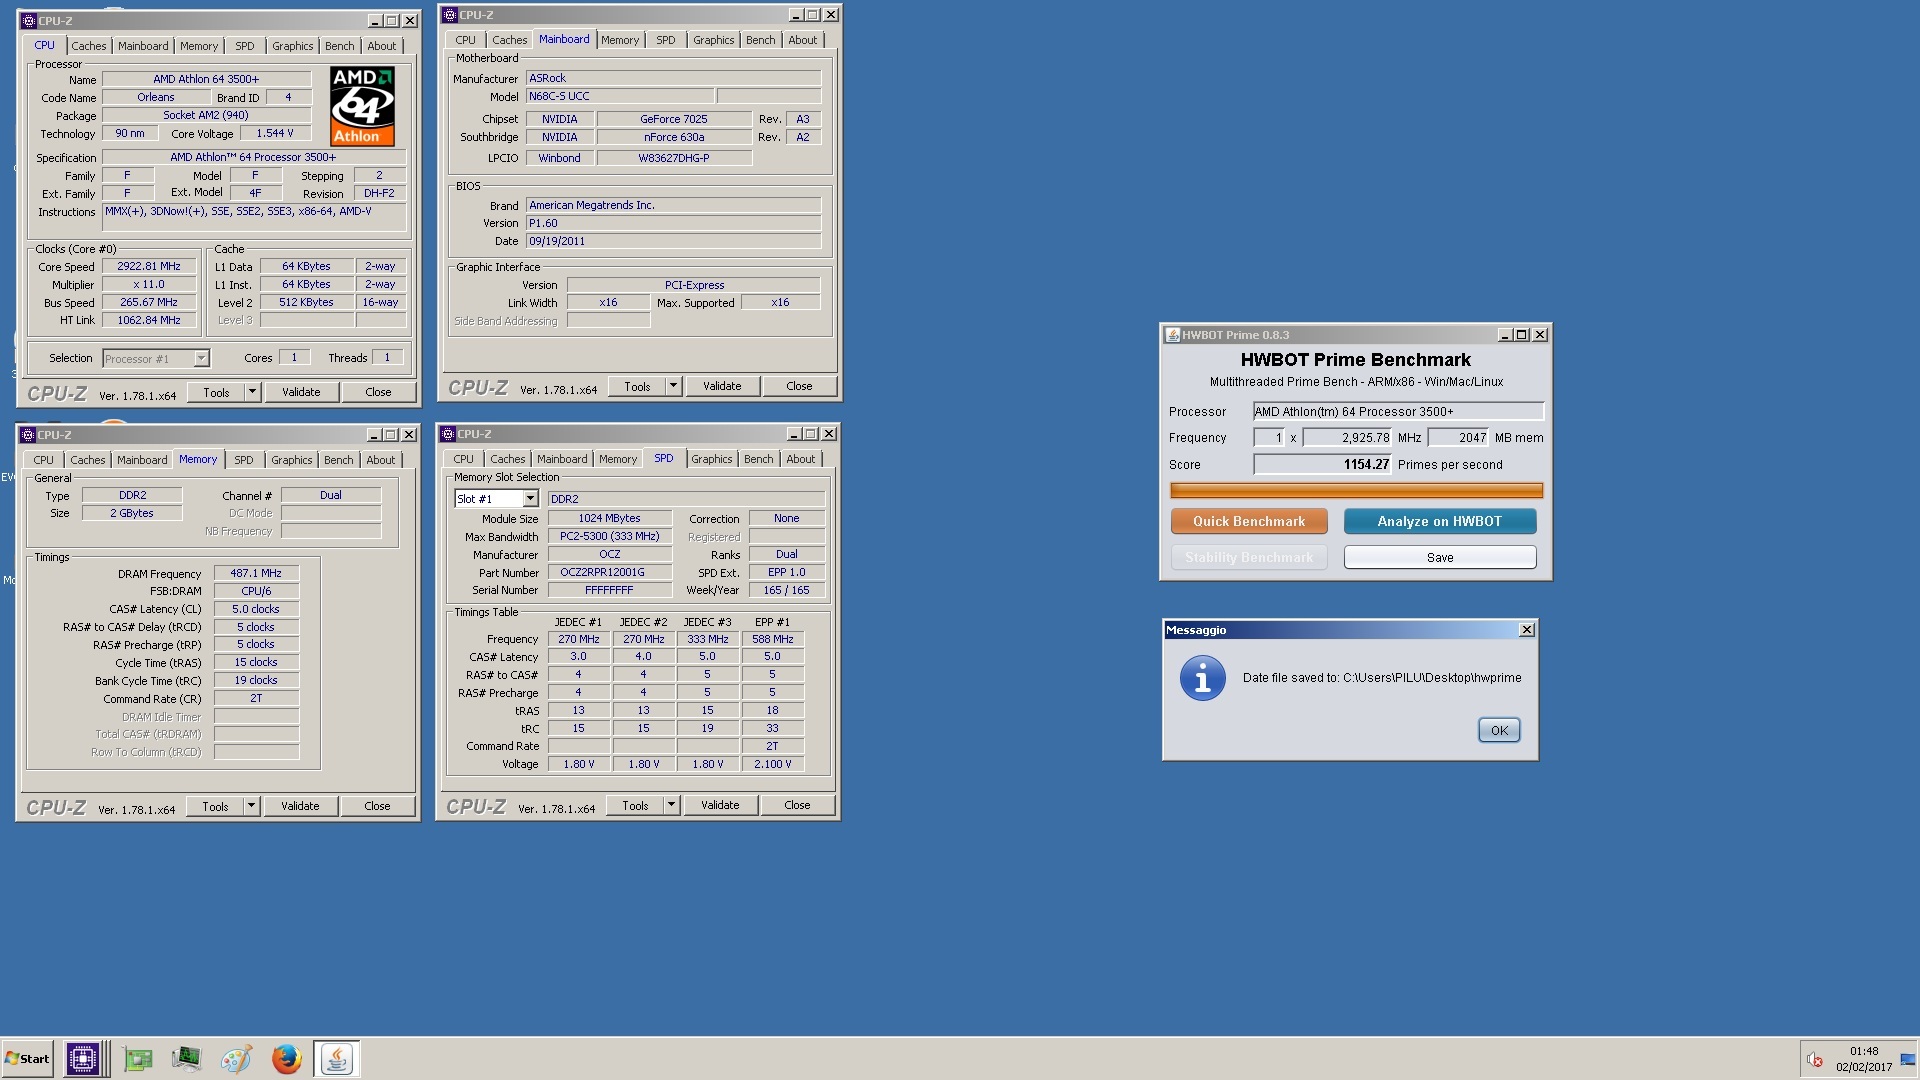Expand Tools dropdown arrow in the CPU window
The height and width of the screenshot is (1080, 1920).
[252, 392]
